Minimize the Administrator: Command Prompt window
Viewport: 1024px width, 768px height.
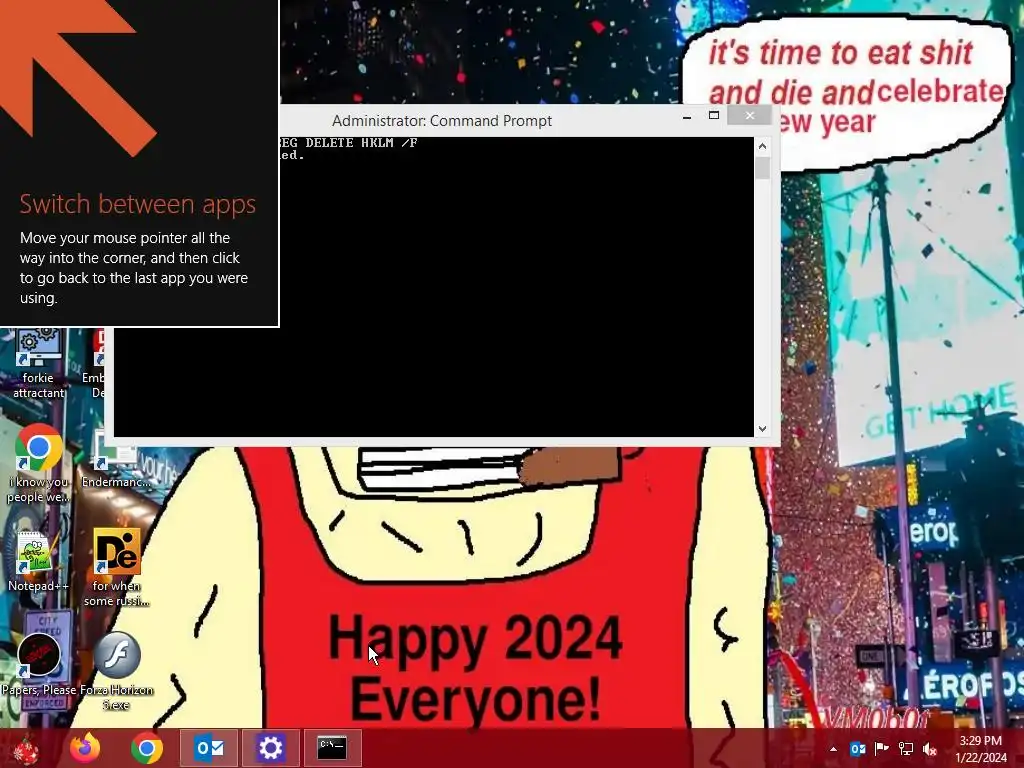click(x=687, y=116)
